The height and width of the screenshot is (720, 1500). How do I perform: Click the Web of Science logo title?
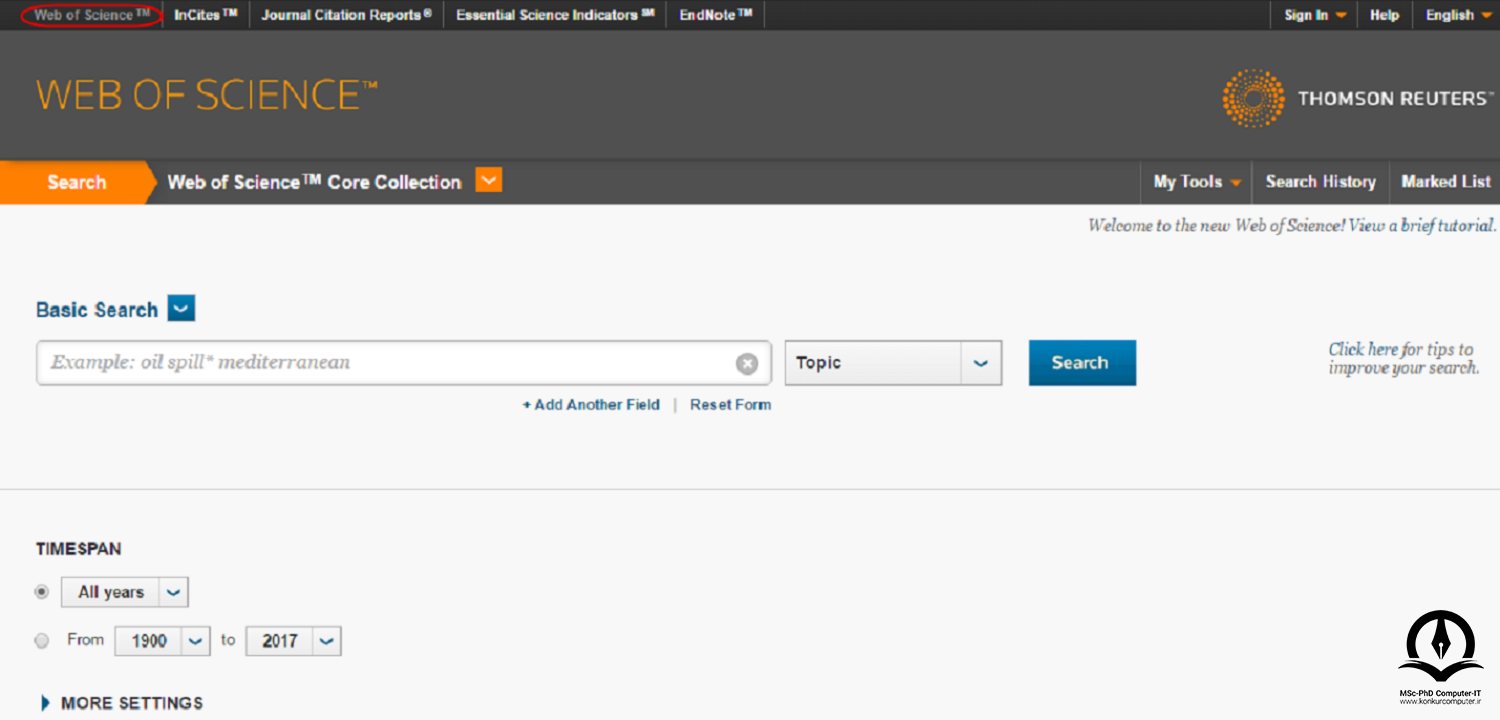[207, 95]
